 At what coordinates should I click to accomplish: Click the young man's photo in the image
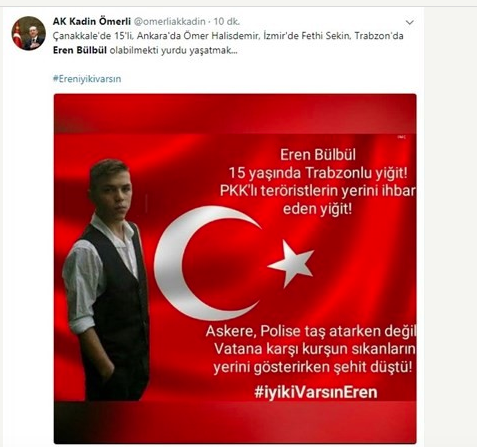106,279
